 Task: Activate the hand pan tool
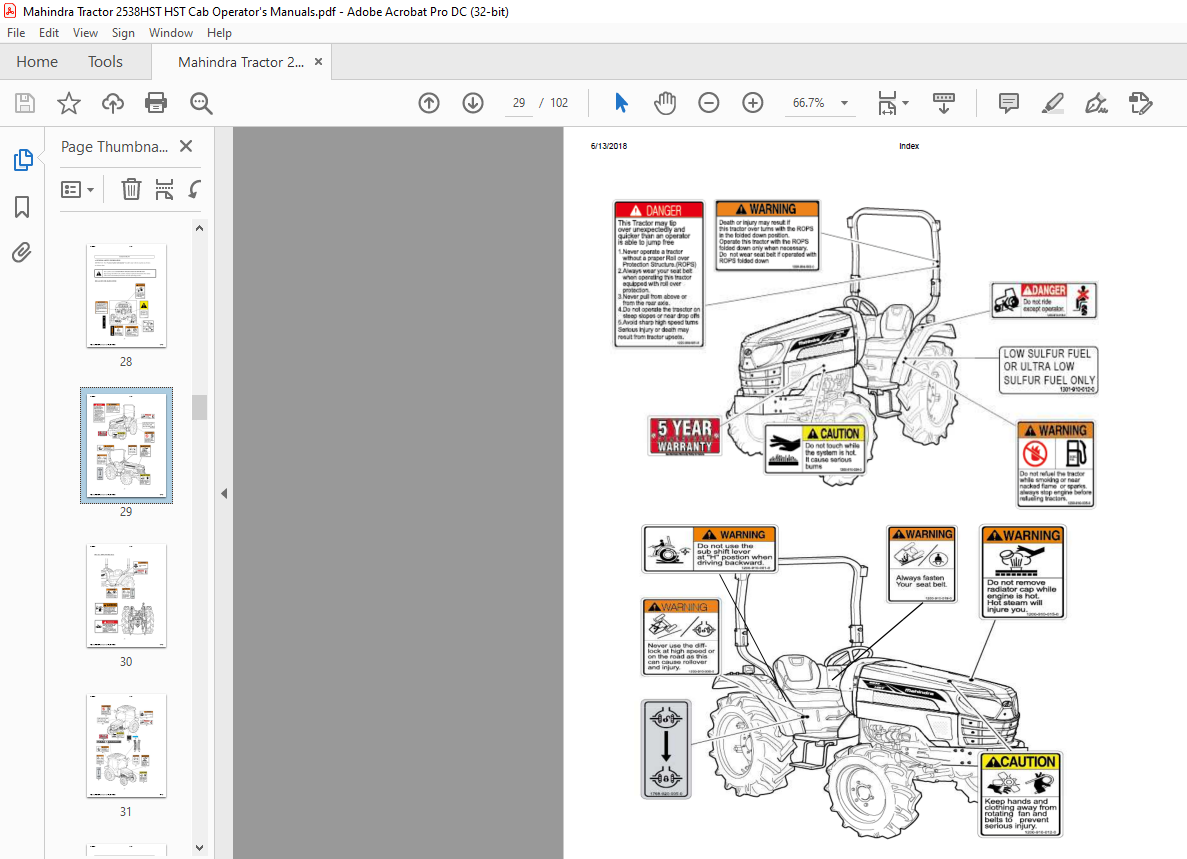(665, 103)
